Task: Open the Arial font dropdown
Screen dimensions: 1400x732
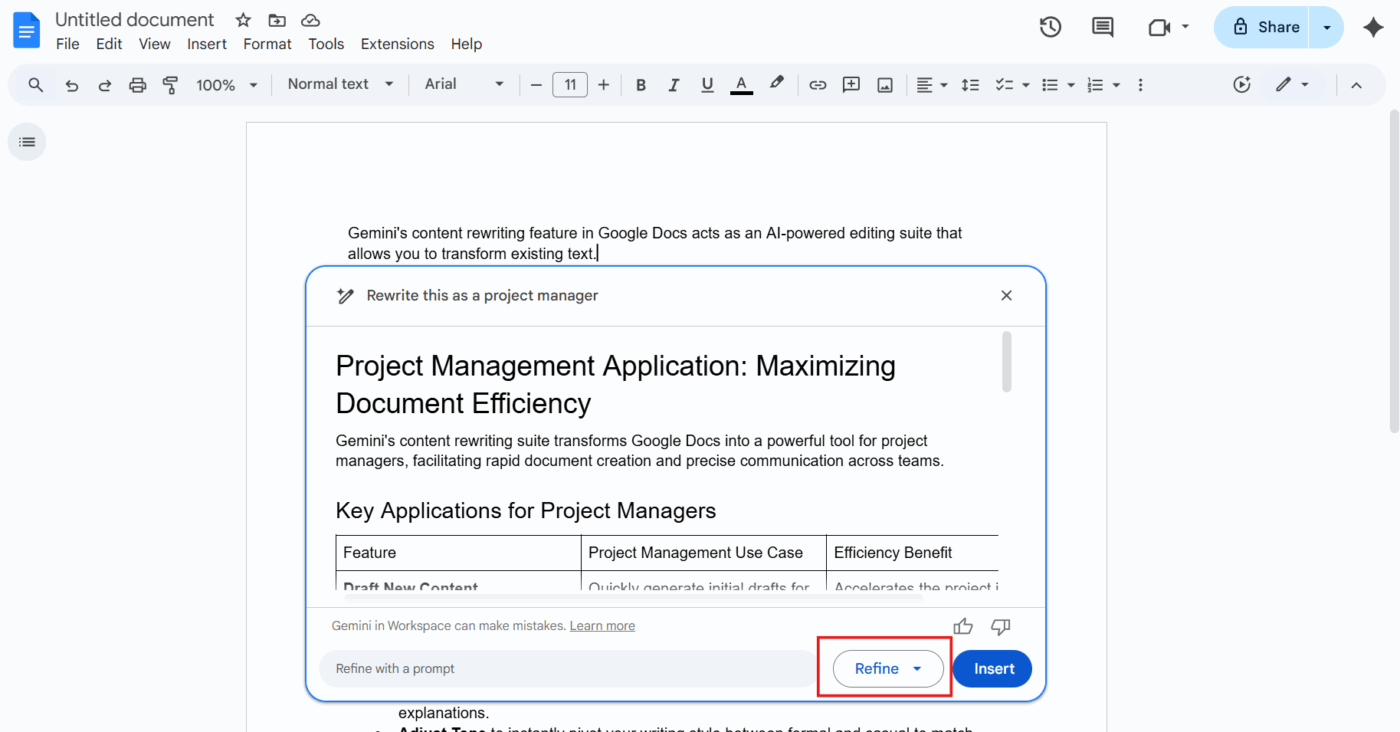Action: coord(464,85)
